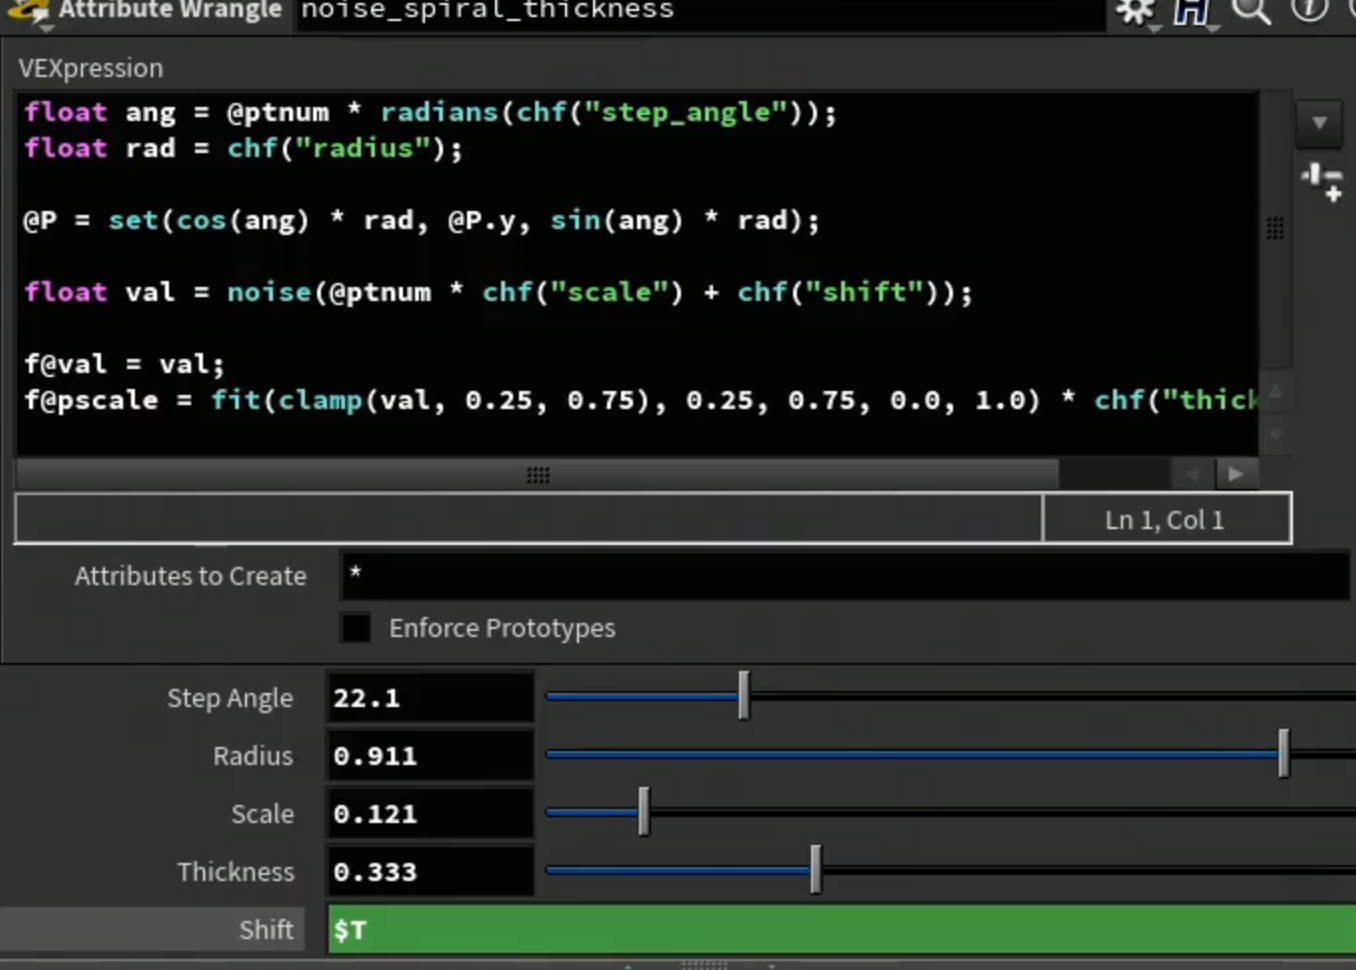
Task: Click the vertical scroll down arrow in editor
Action: [x=1276, y=433]
